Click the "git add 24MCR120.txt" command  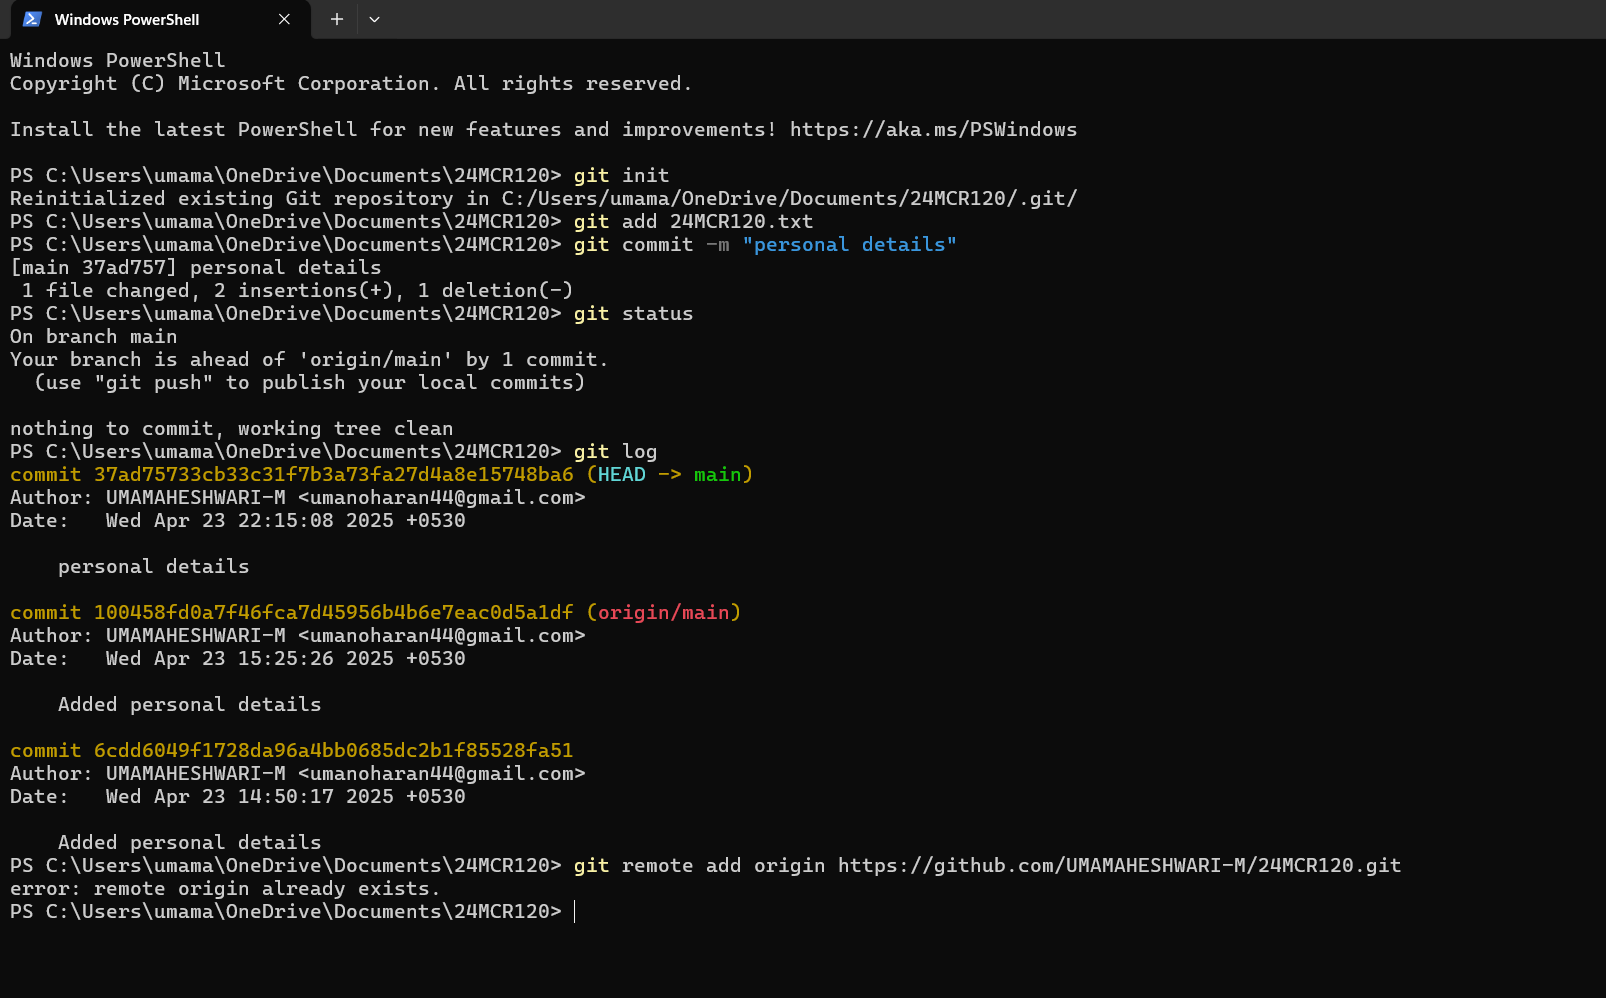693,222
